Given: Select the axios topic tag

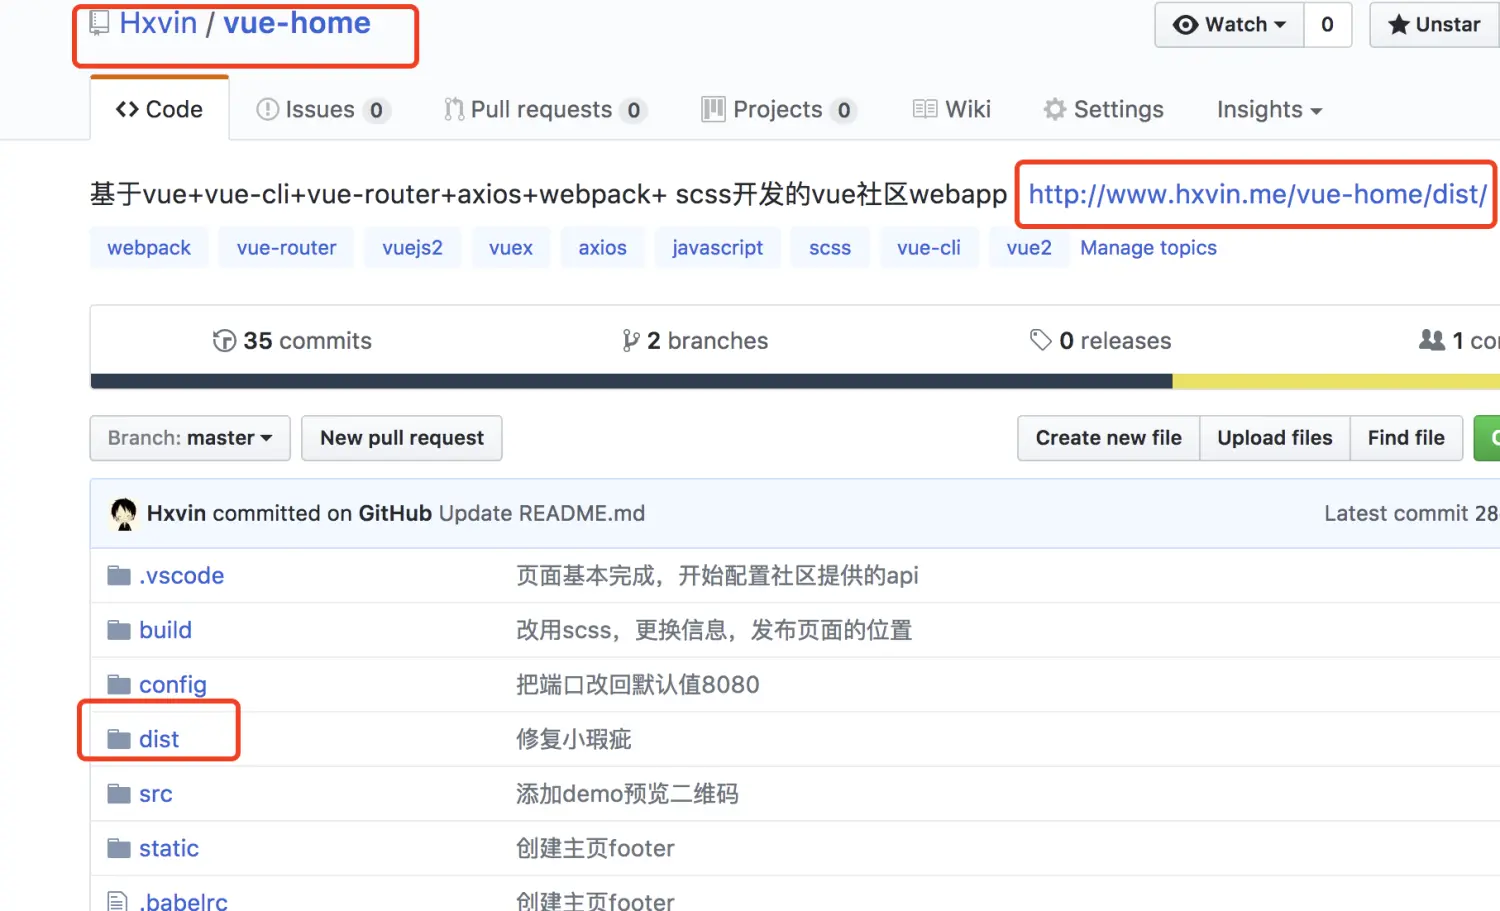Looking at the screenshot, I should (603, 248).
